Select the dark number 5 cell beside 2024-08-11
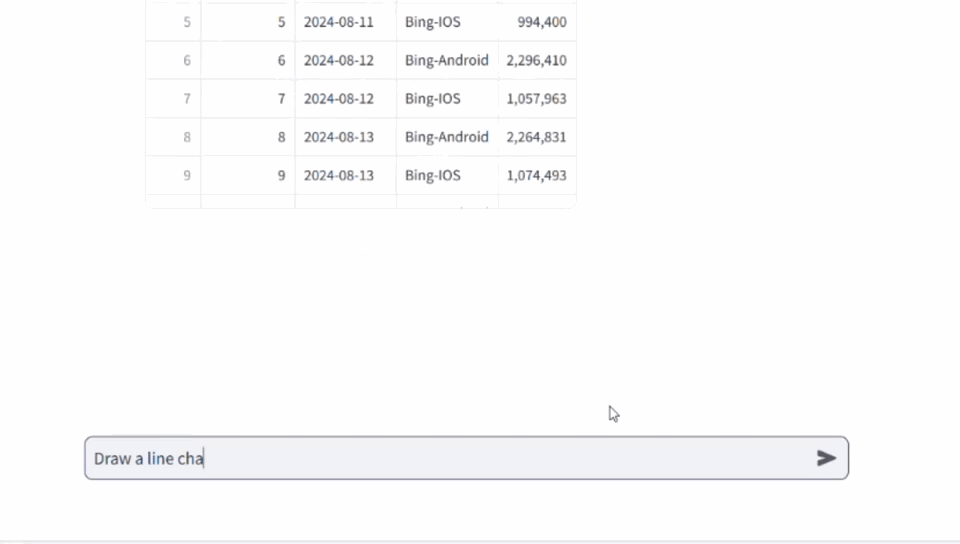Screen dimensions: 960x544 pos(248,22)
